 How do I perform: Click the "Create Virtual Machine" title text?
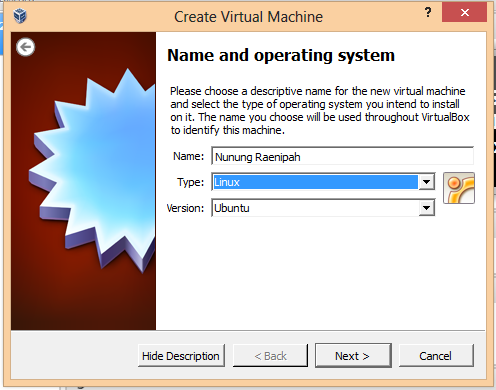point(248,17)
